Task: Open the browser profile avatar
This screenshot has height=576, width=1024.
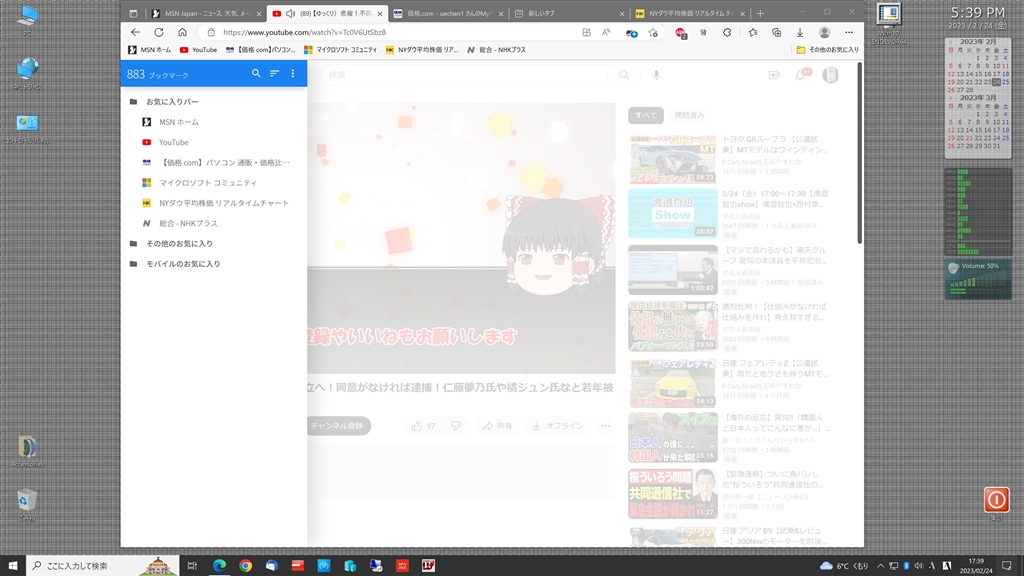Action: (x=824, y=33)
